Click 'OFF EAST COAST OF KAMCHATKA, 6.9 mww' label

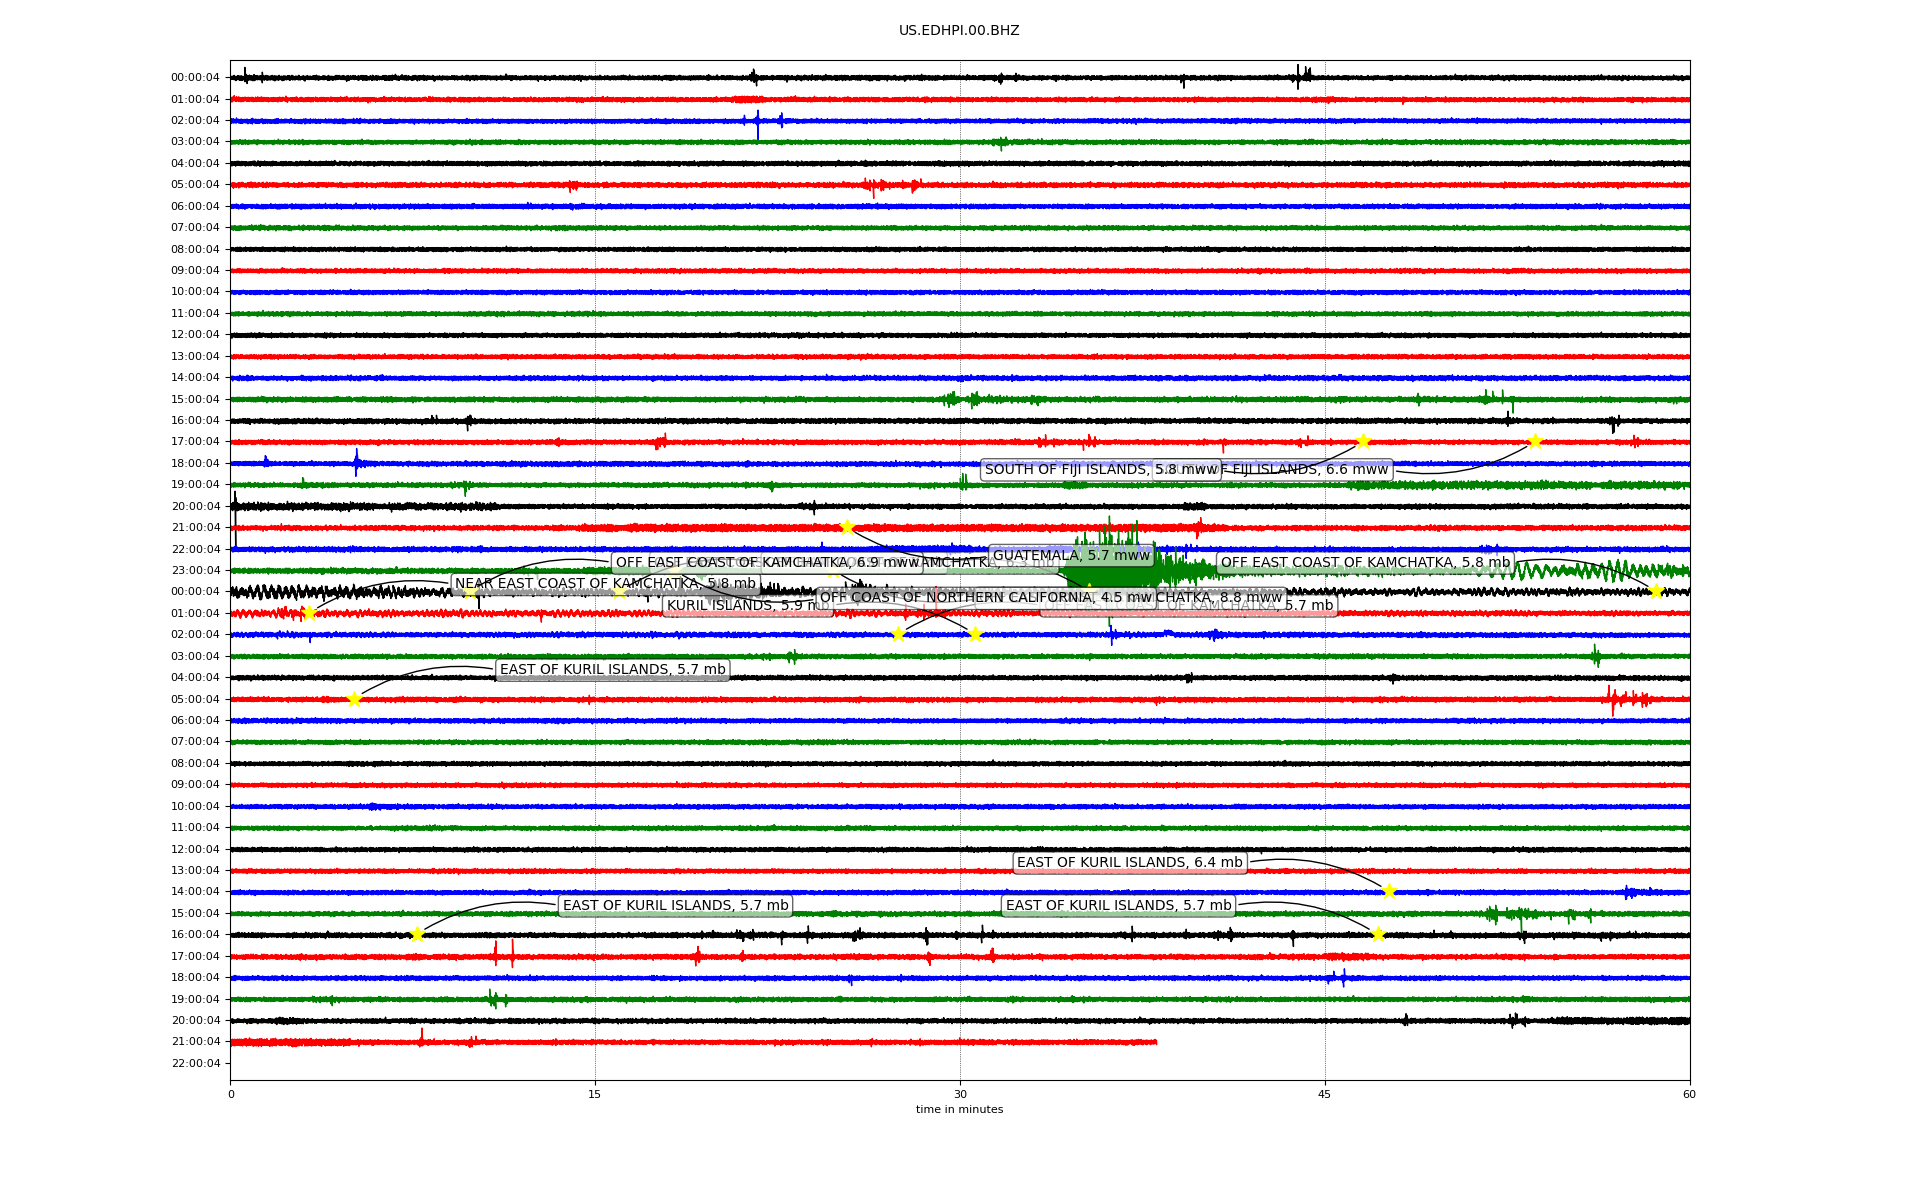coord(767,563)
